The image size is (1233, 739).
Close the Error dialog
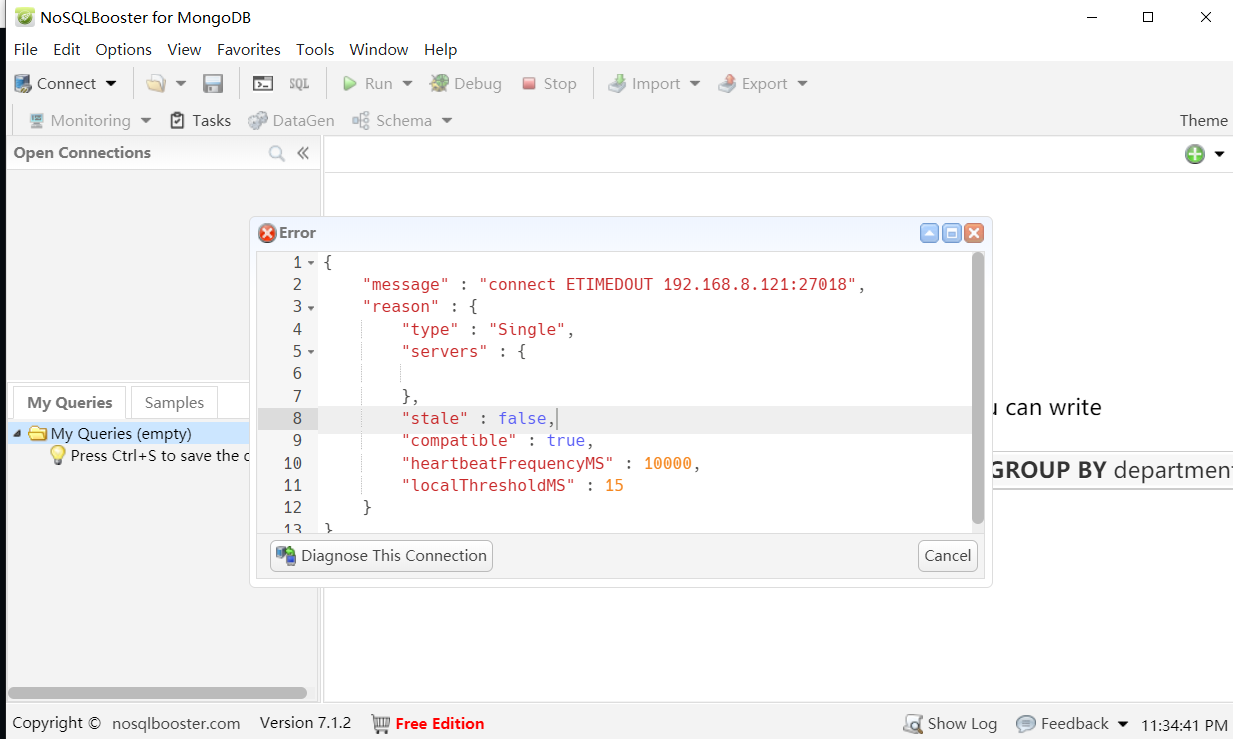coord(974,233)
